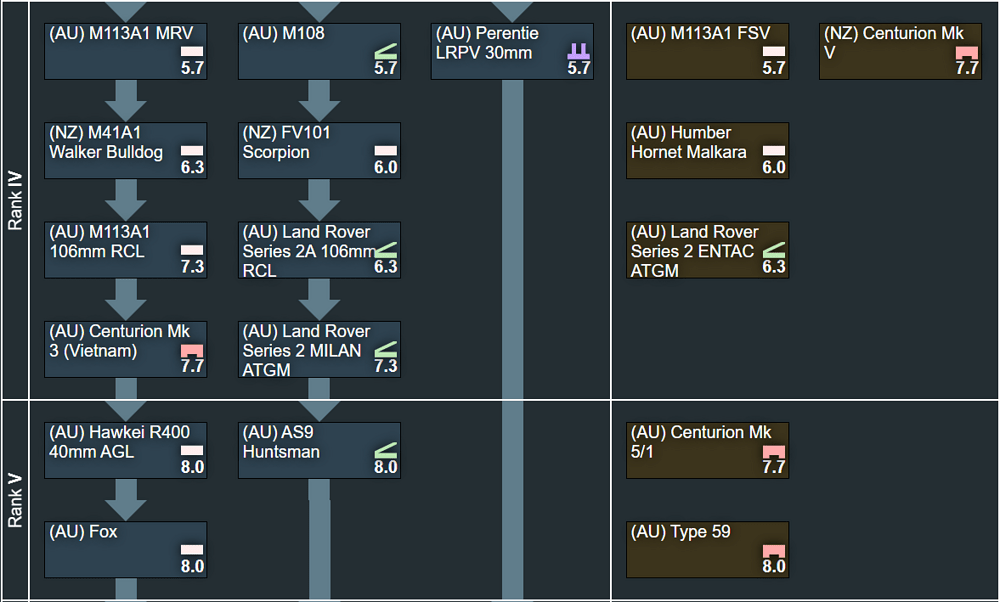Click the green tank destroyer icon on M108

385,50
